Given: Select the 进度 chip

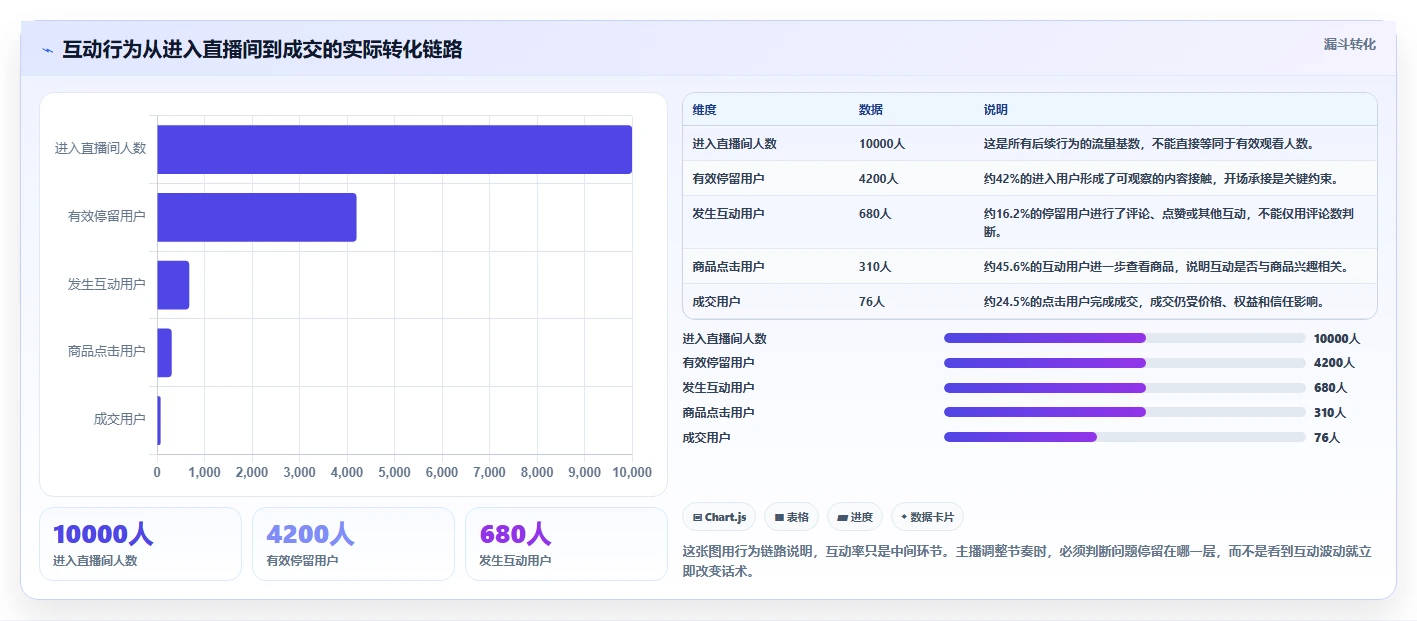Looking at the screenshot, I should pyautogui.click(x=855, y=517).
